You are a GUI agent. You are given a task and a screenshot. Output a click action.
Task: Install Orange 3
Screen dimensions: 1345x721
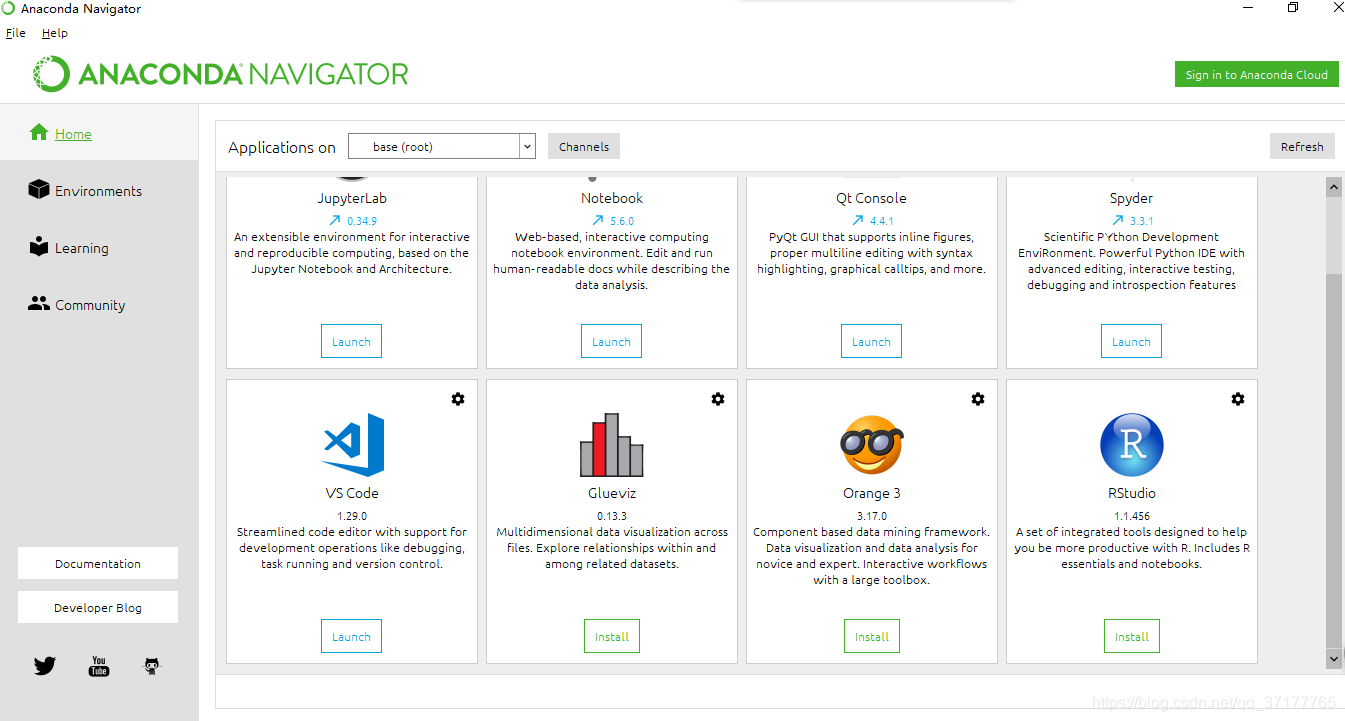point(872,636)
